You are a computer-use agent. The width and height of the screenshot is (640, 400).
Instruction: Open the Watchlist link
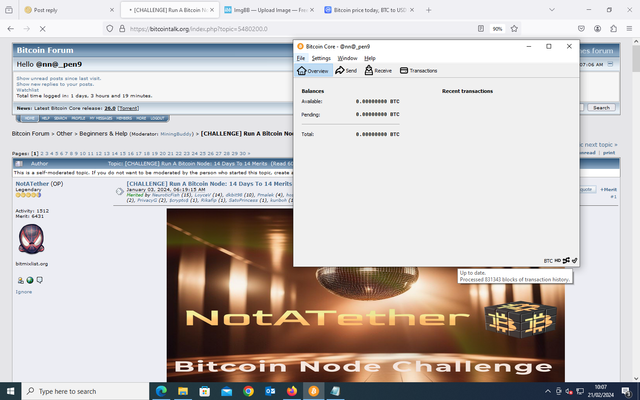tap(27, 90)
